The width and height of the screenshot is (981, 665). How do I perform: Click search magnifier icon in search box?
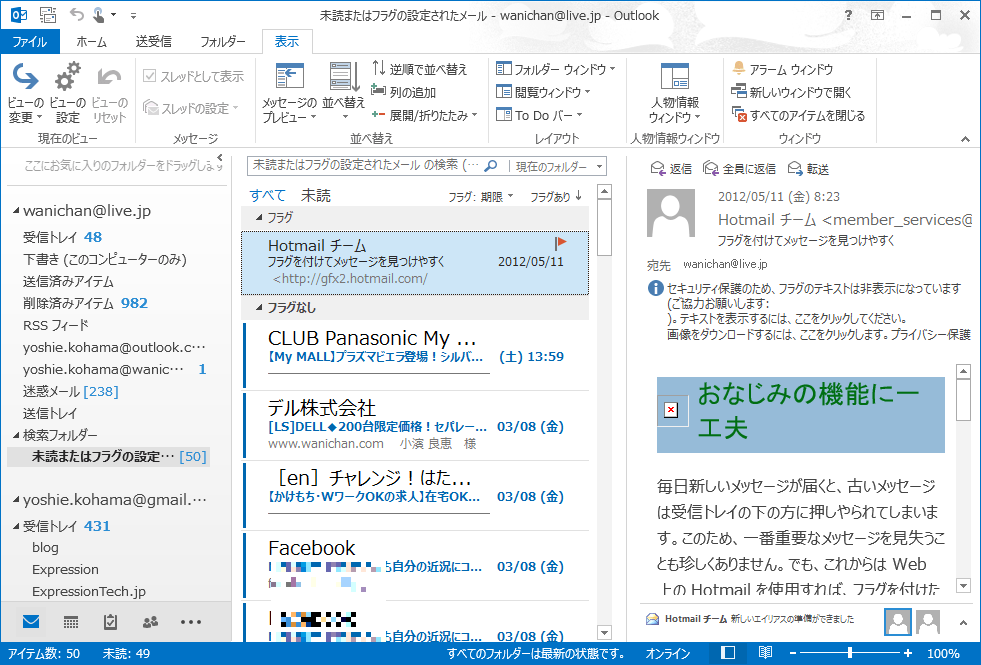click(x=491, y=166)
